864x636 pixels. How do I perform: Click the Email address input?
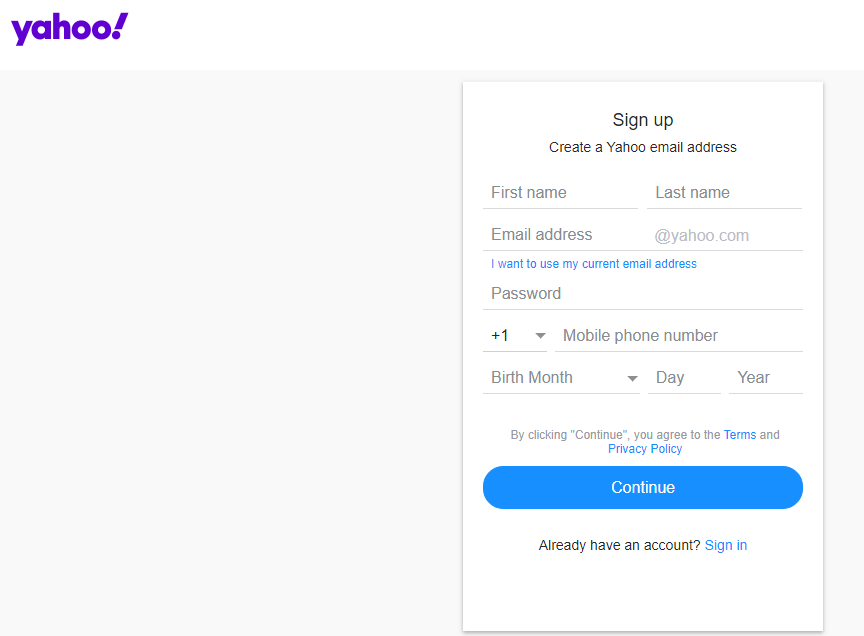point(566,235)
